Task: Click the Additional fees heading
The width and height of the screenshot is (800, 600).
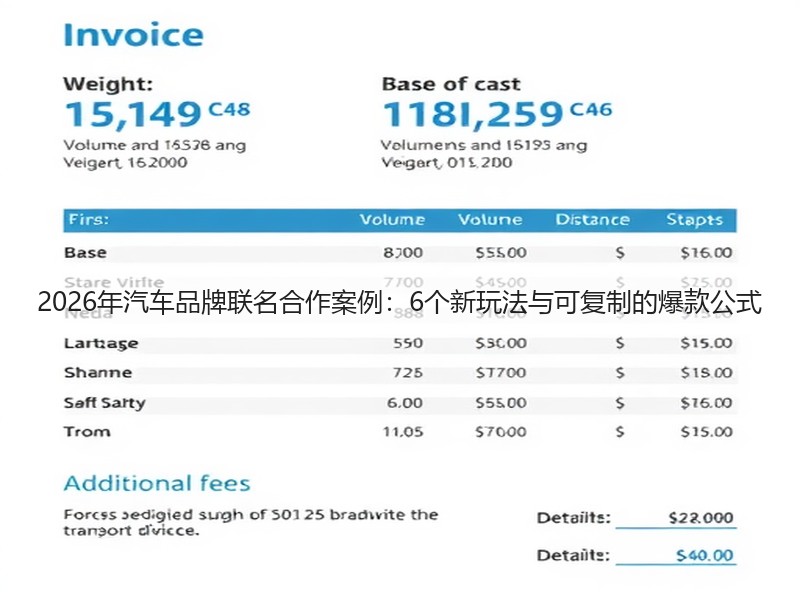Action: click(157, 483)
